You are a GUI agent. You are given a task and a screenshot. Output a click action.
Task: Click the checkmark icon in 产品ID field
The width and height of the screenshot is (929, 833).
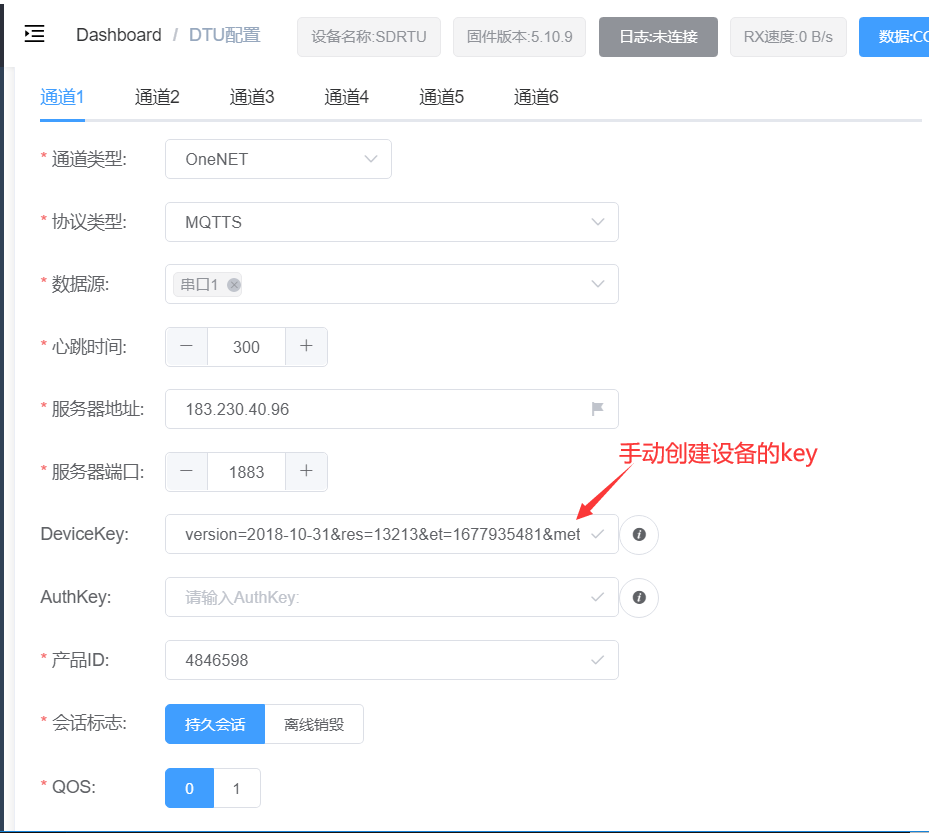(x=597, y=660)
